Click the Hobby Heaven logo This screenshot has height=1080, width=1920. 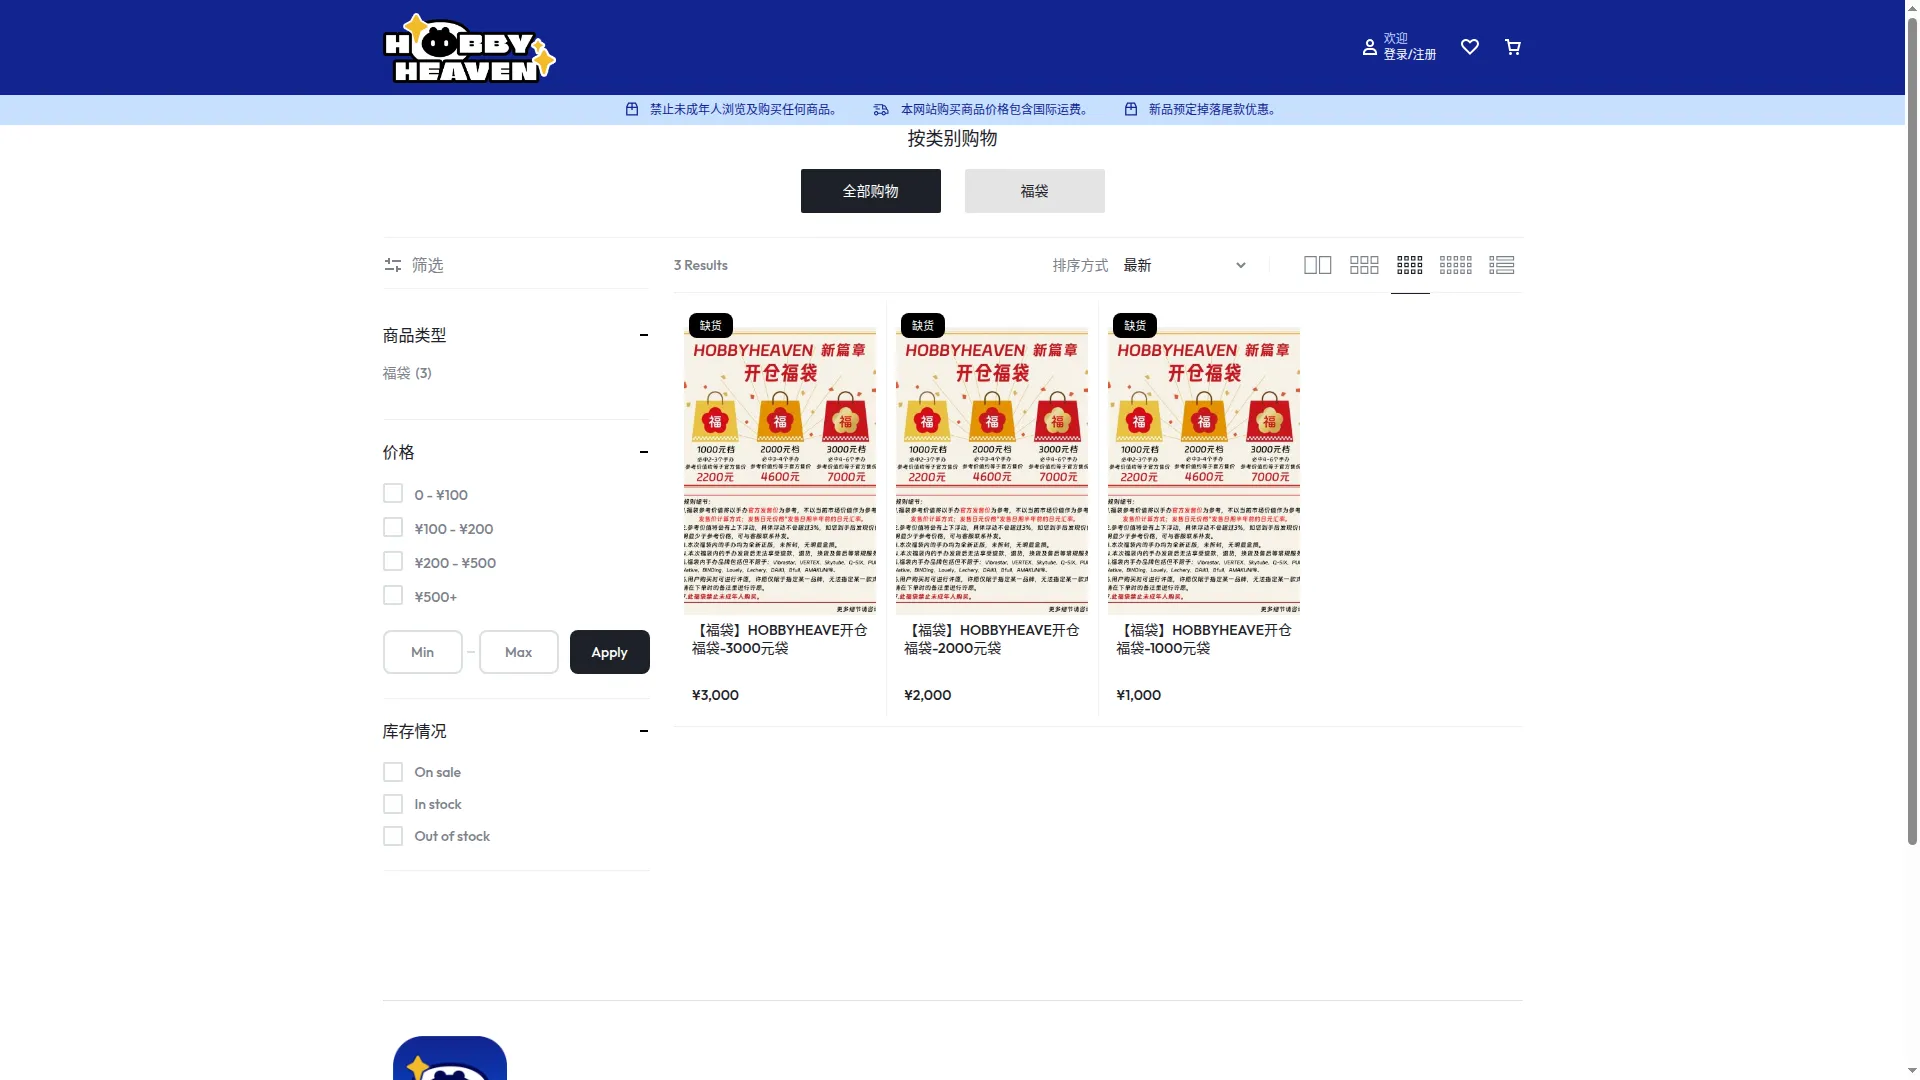click(469, 48)
